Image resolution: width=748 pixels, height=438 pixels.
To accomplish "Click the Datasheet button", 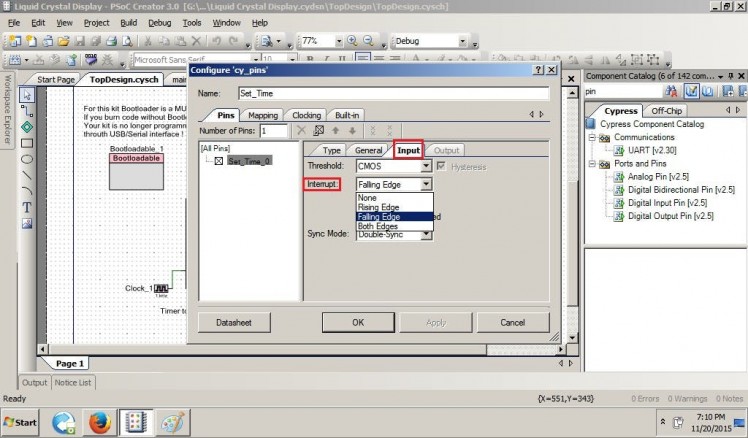I will (234, 323).
